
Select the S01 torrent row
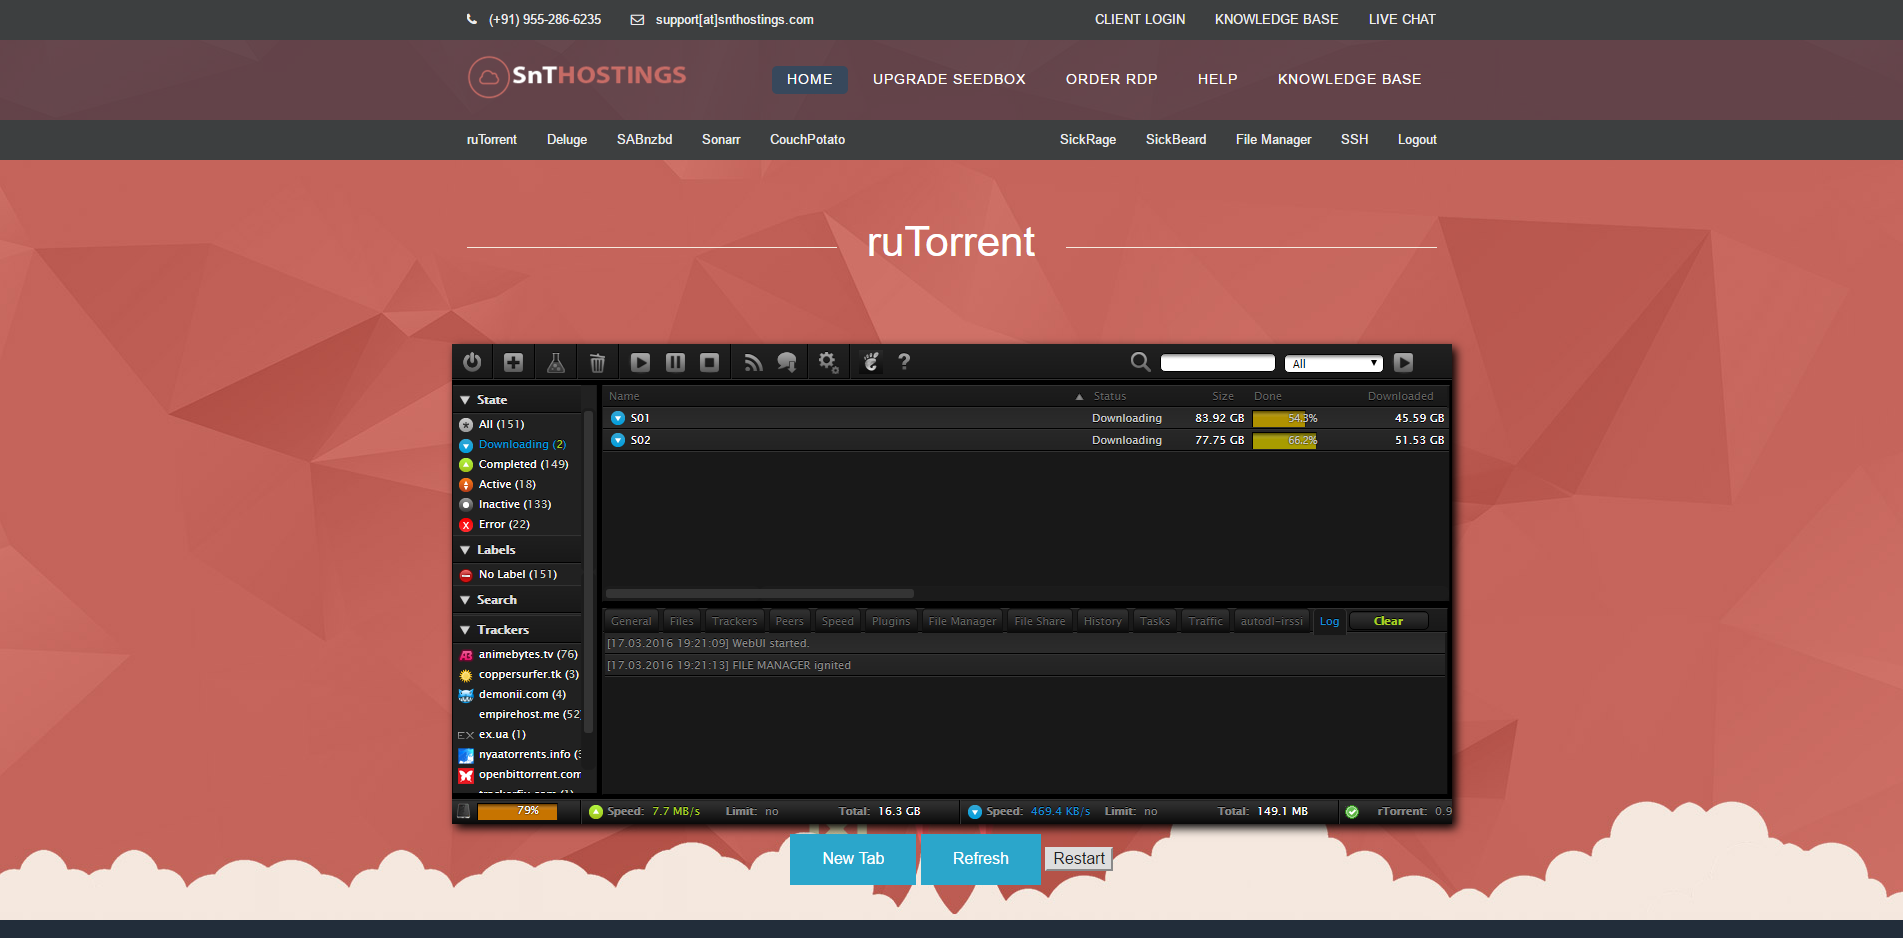tap(1025, 418)
